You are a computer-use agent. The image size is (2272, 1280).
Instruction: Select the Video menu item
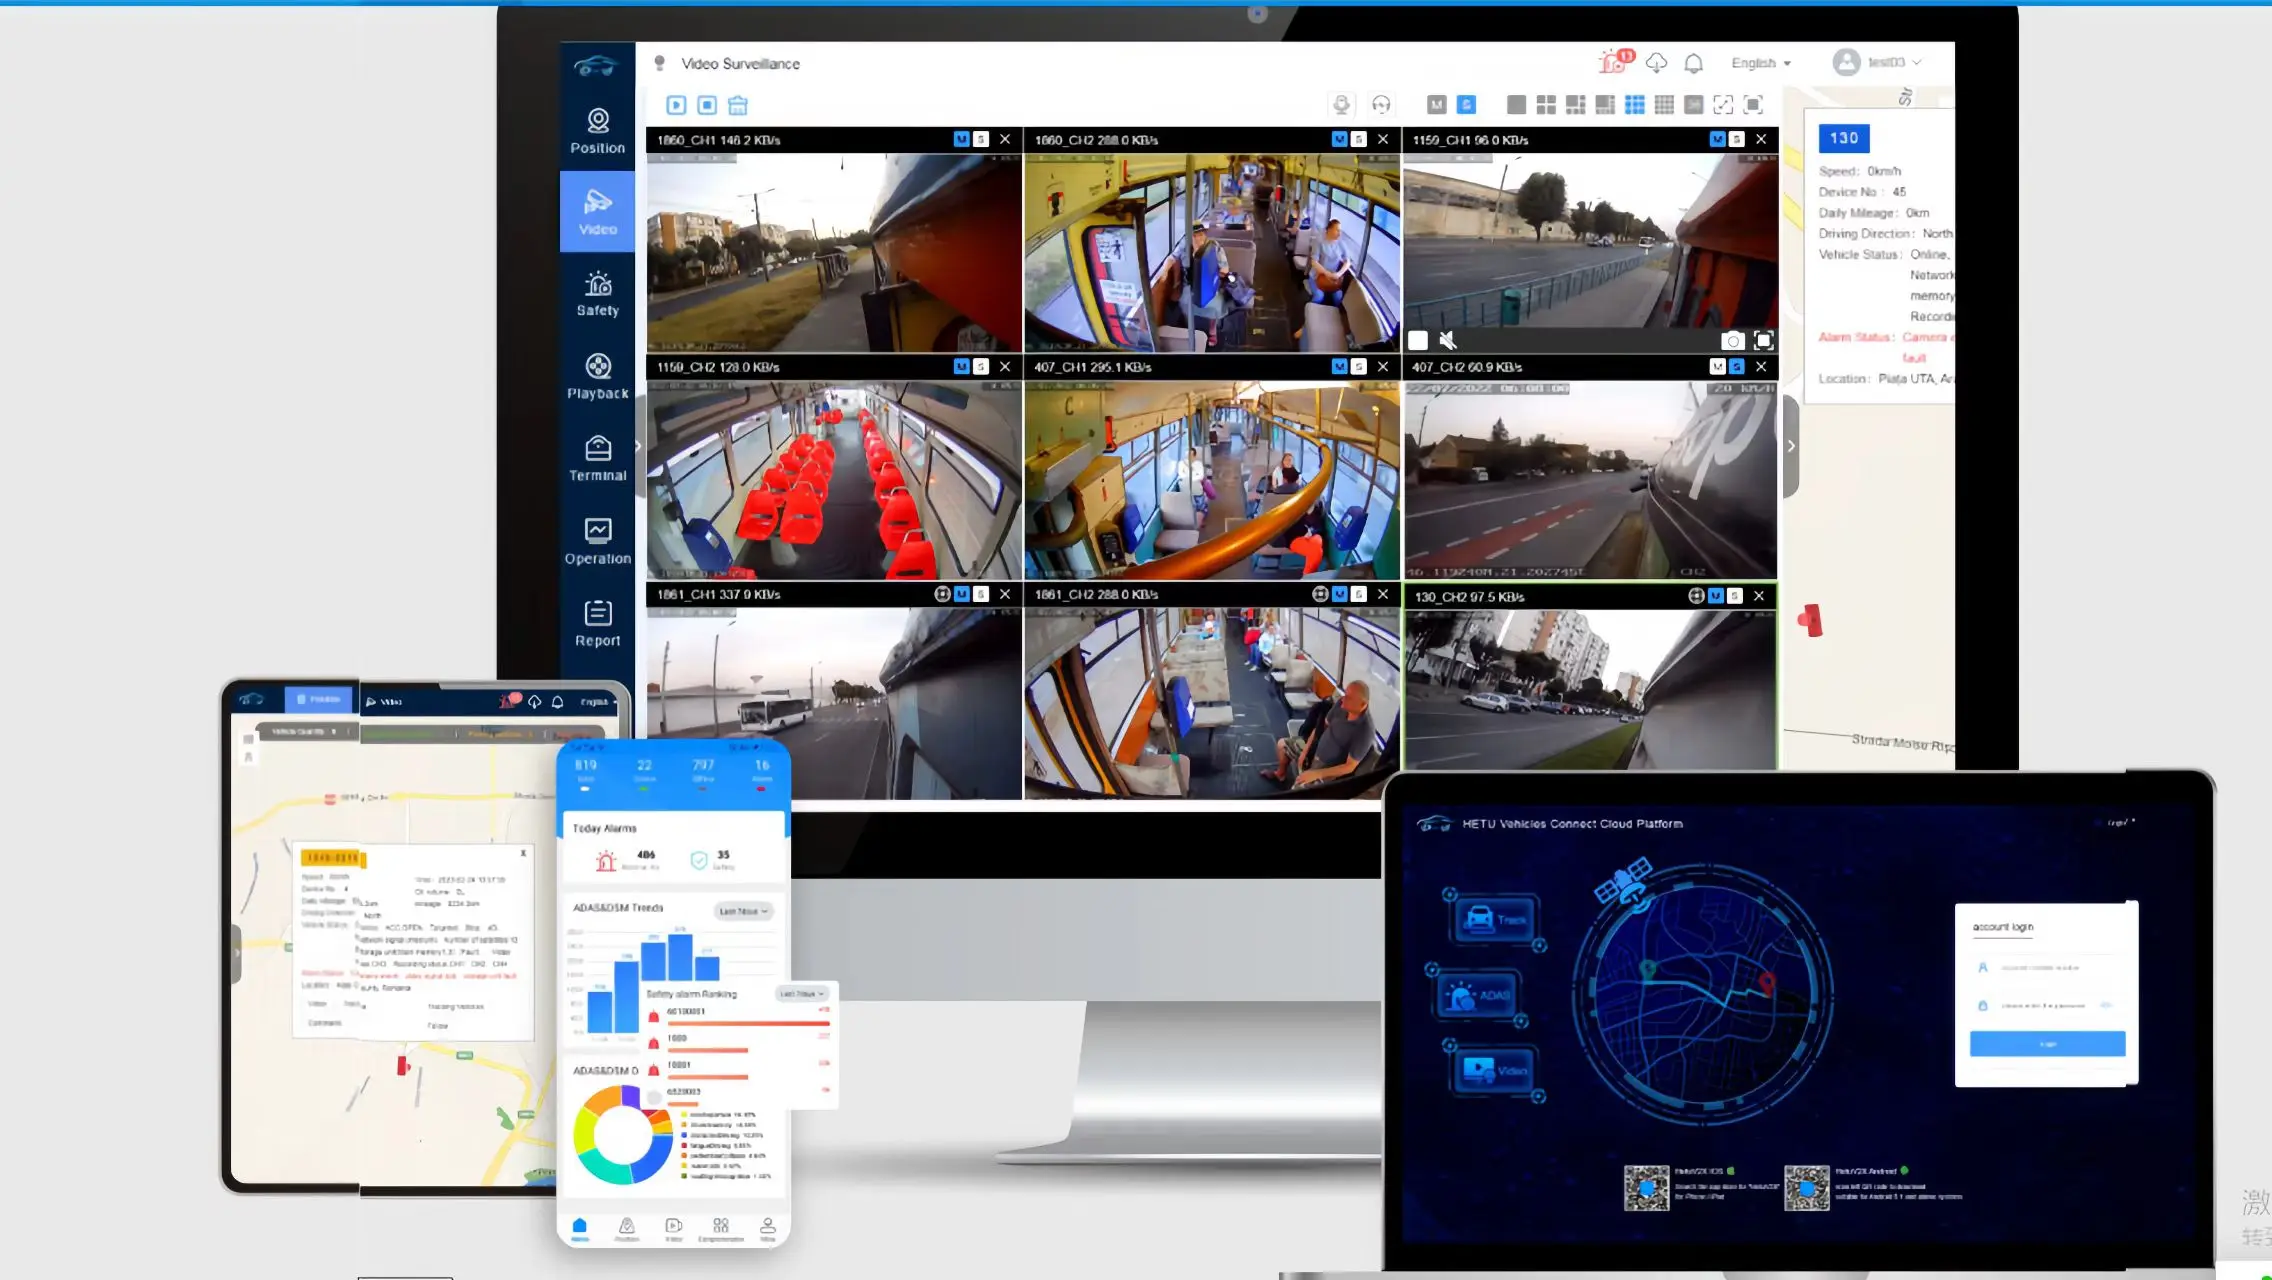point(597,212)
